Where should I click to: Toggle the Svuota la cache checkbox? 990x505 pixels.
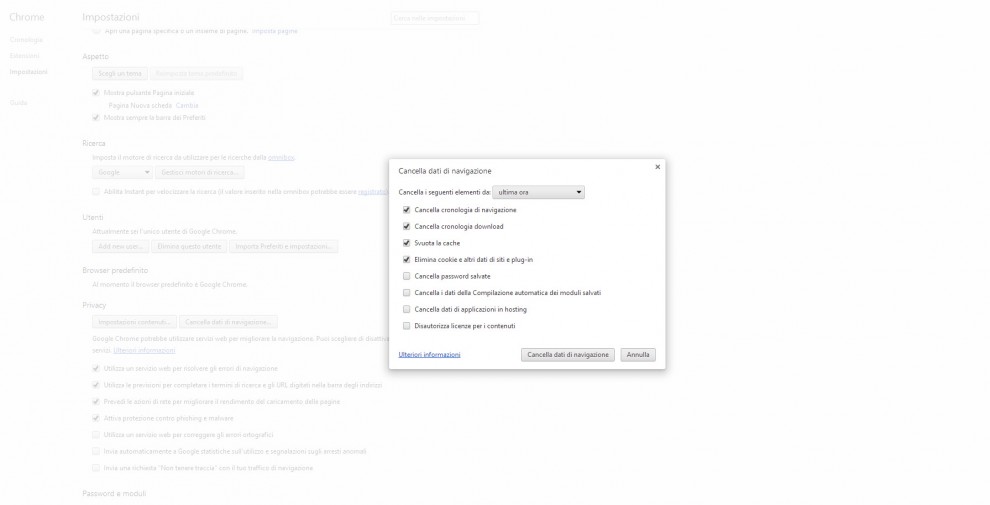(407, 242)
